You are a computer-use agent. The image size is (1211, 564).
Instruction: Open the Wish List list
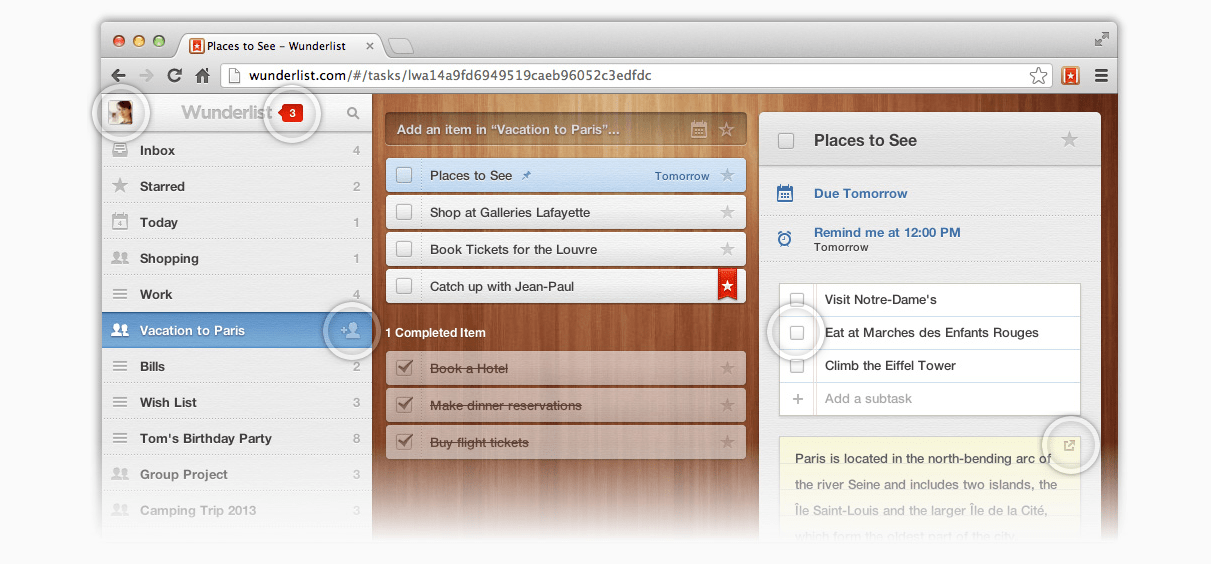click(x=237, y=402)
